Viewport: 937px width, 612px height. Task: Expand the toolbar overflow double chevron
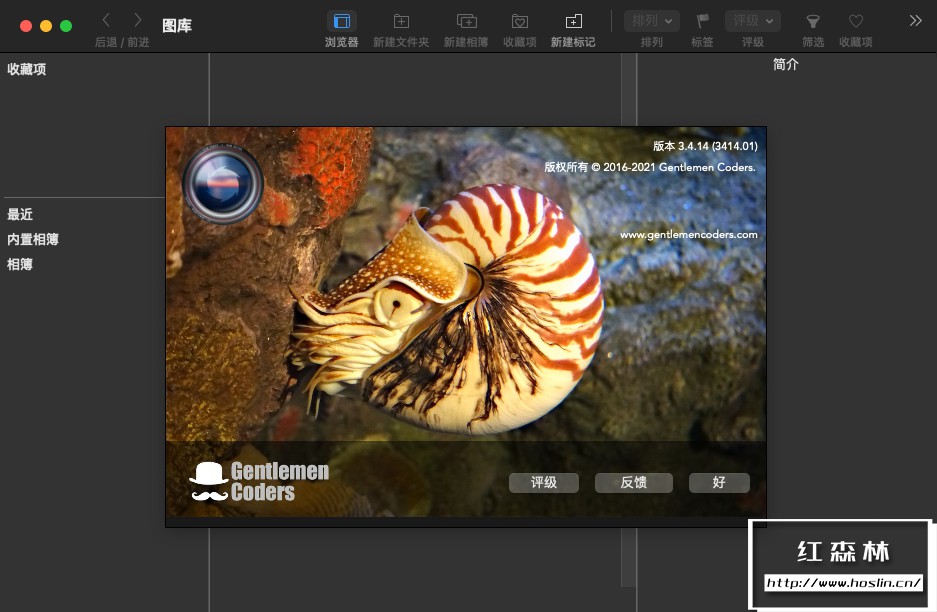tap(915, 20)
